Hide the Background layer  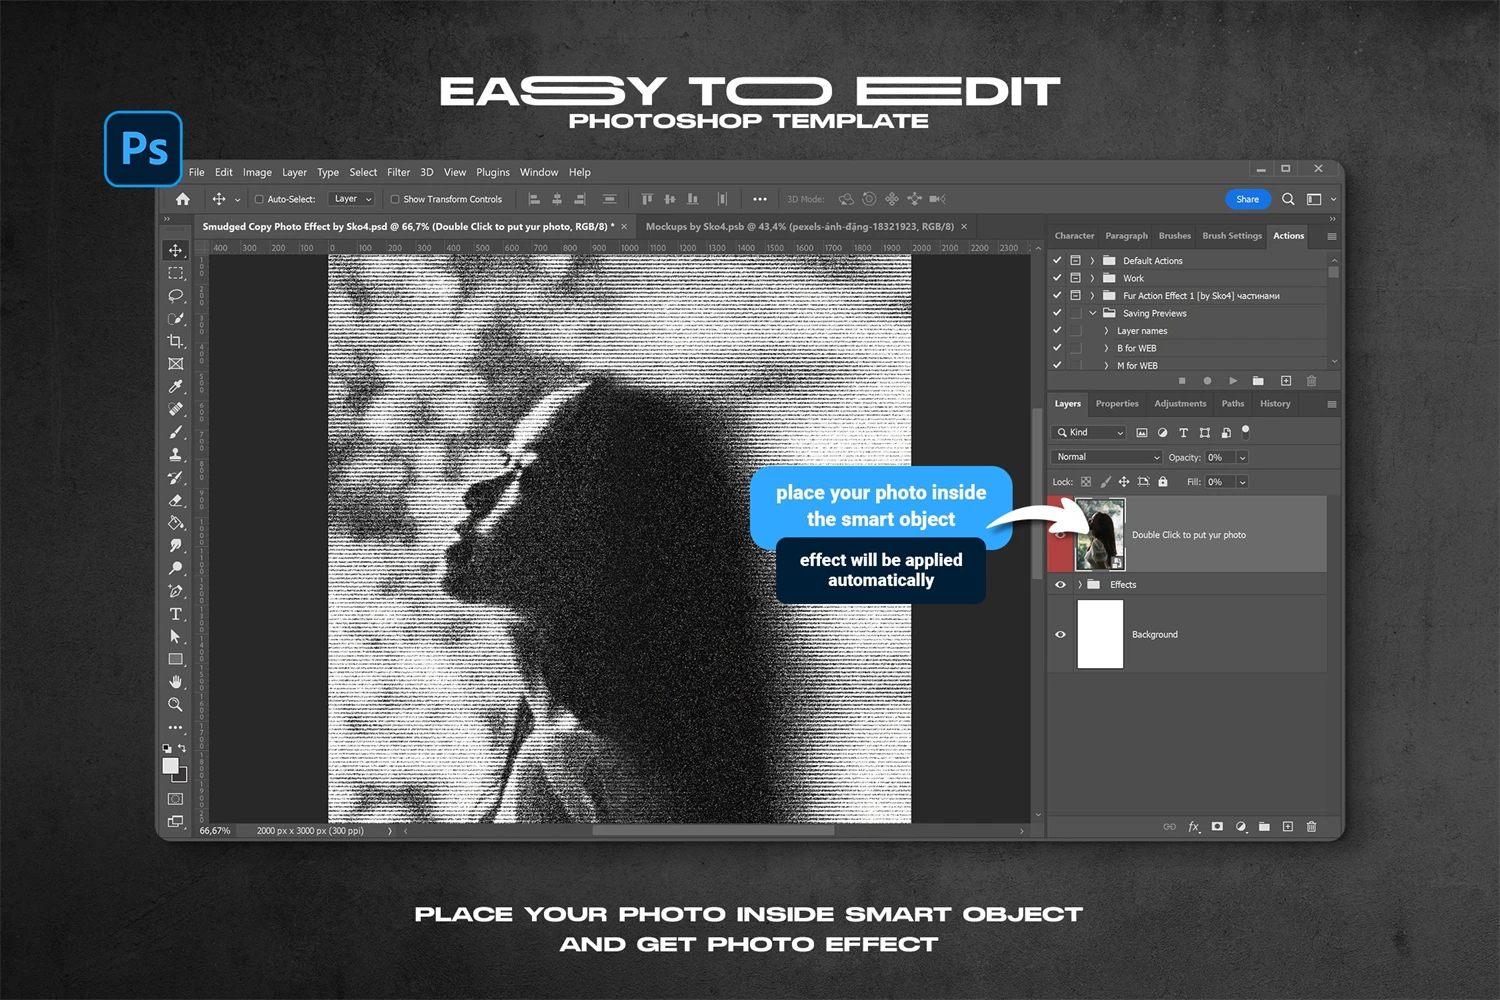click(x=1060, y=634)
